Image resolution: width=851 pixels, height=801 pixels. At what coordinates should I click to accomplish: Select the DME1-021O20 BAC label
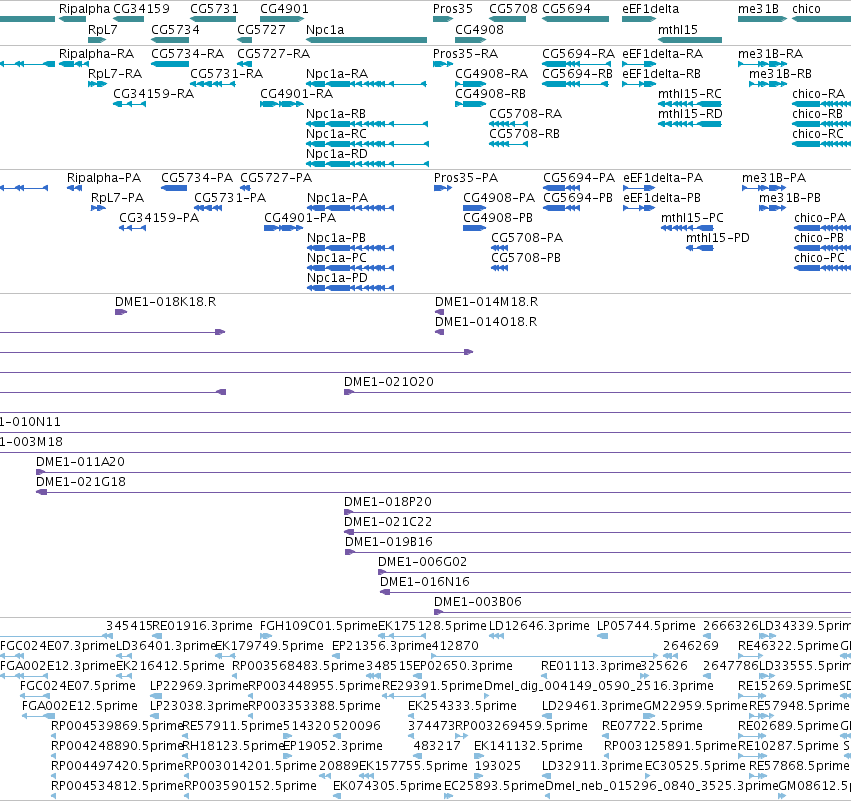tap(389, 382)
